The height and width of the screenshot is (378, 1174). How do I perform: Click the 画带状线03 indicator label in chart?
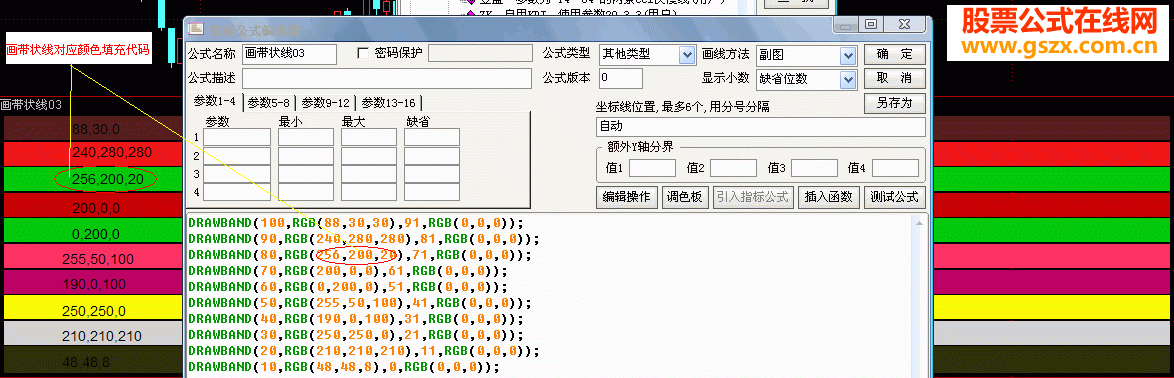tap(31, 105)
